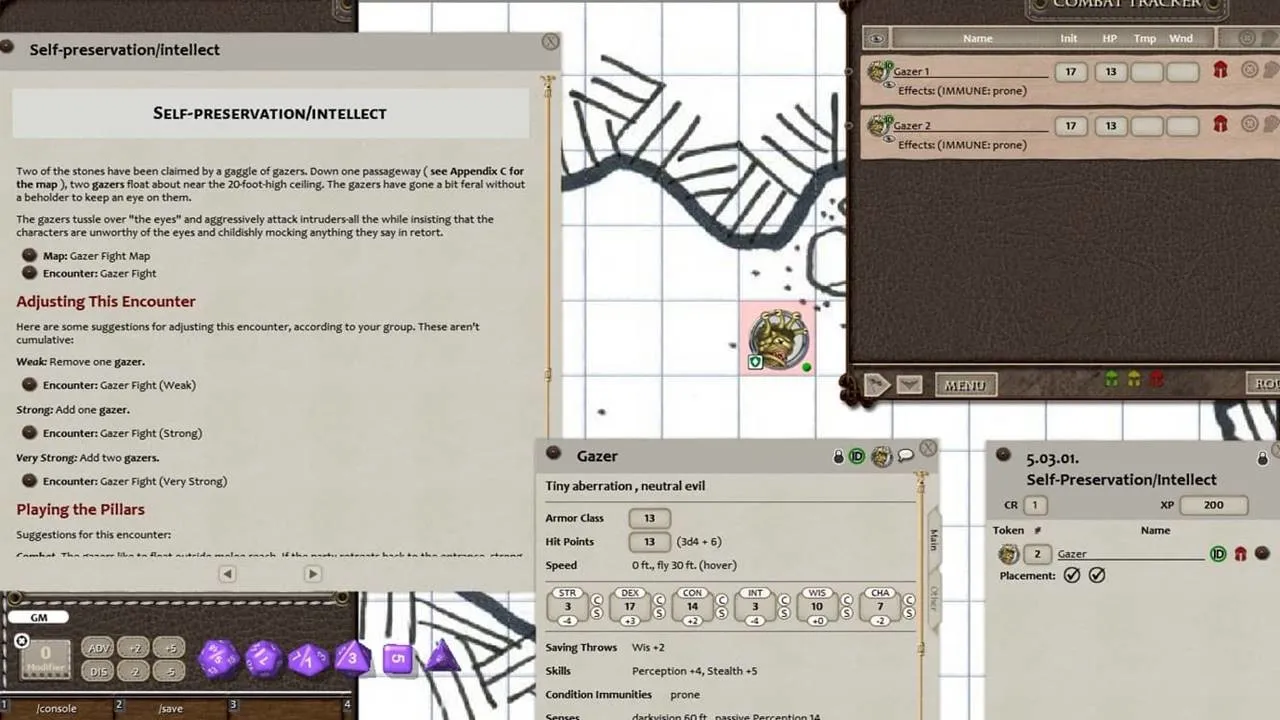Viewport: 1280px width, 720px height.
Task: Click the -2 modifier button
Action: point(134,672)
